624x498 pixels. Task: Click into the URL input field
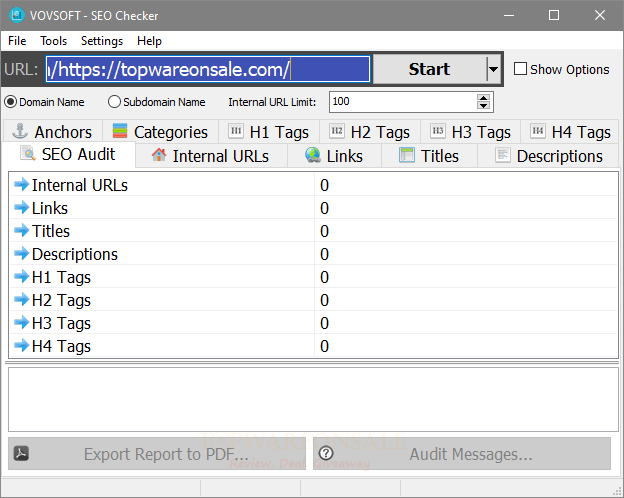click(x=208, y=69)
